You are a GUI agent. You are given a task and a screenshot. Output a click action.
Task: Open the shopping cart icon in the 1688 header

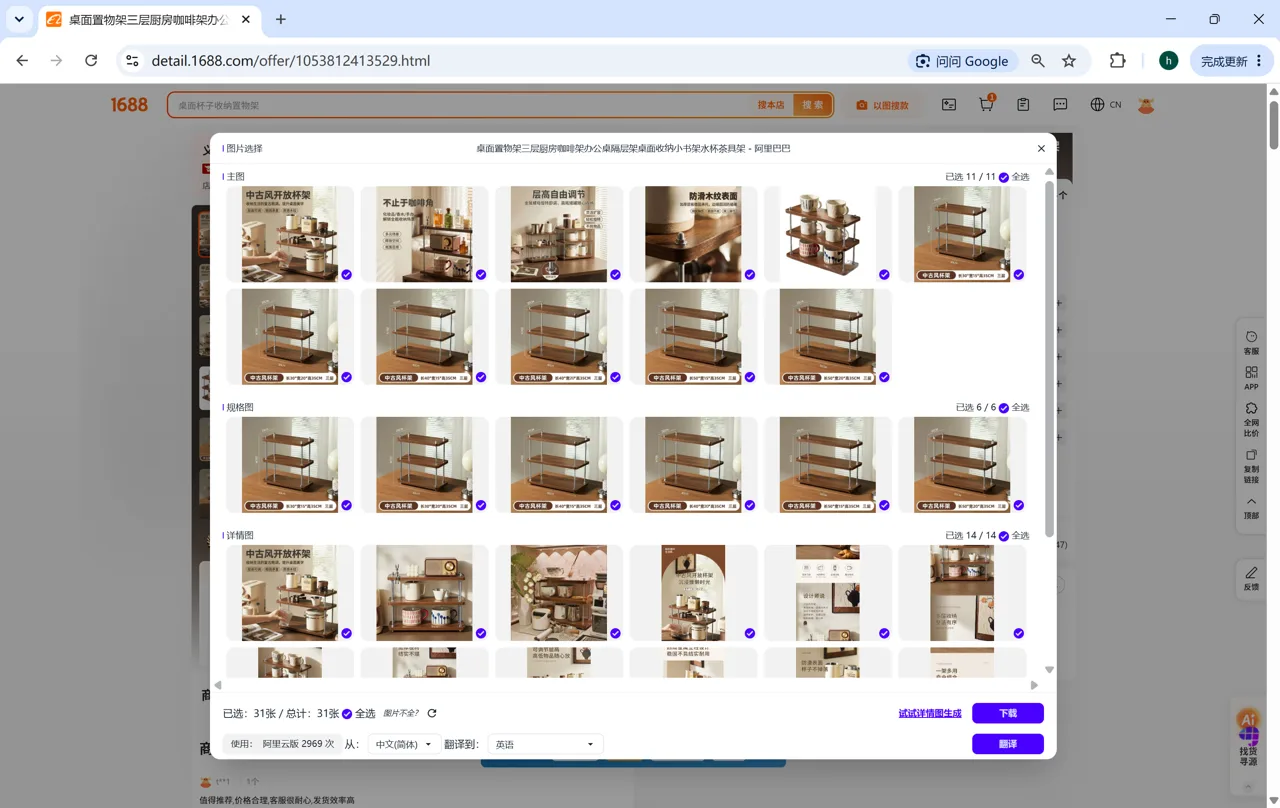986,104
